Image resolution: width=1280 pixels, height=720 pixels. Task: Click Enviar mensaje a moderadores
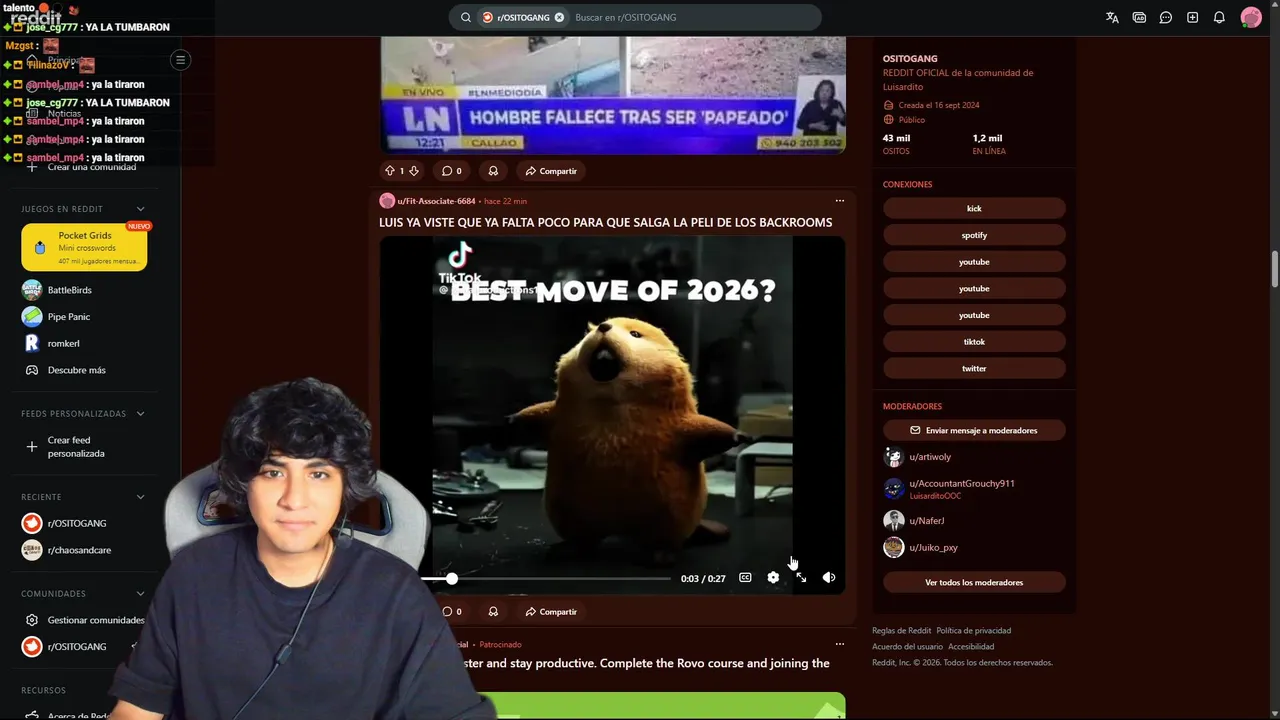(974, 430)
